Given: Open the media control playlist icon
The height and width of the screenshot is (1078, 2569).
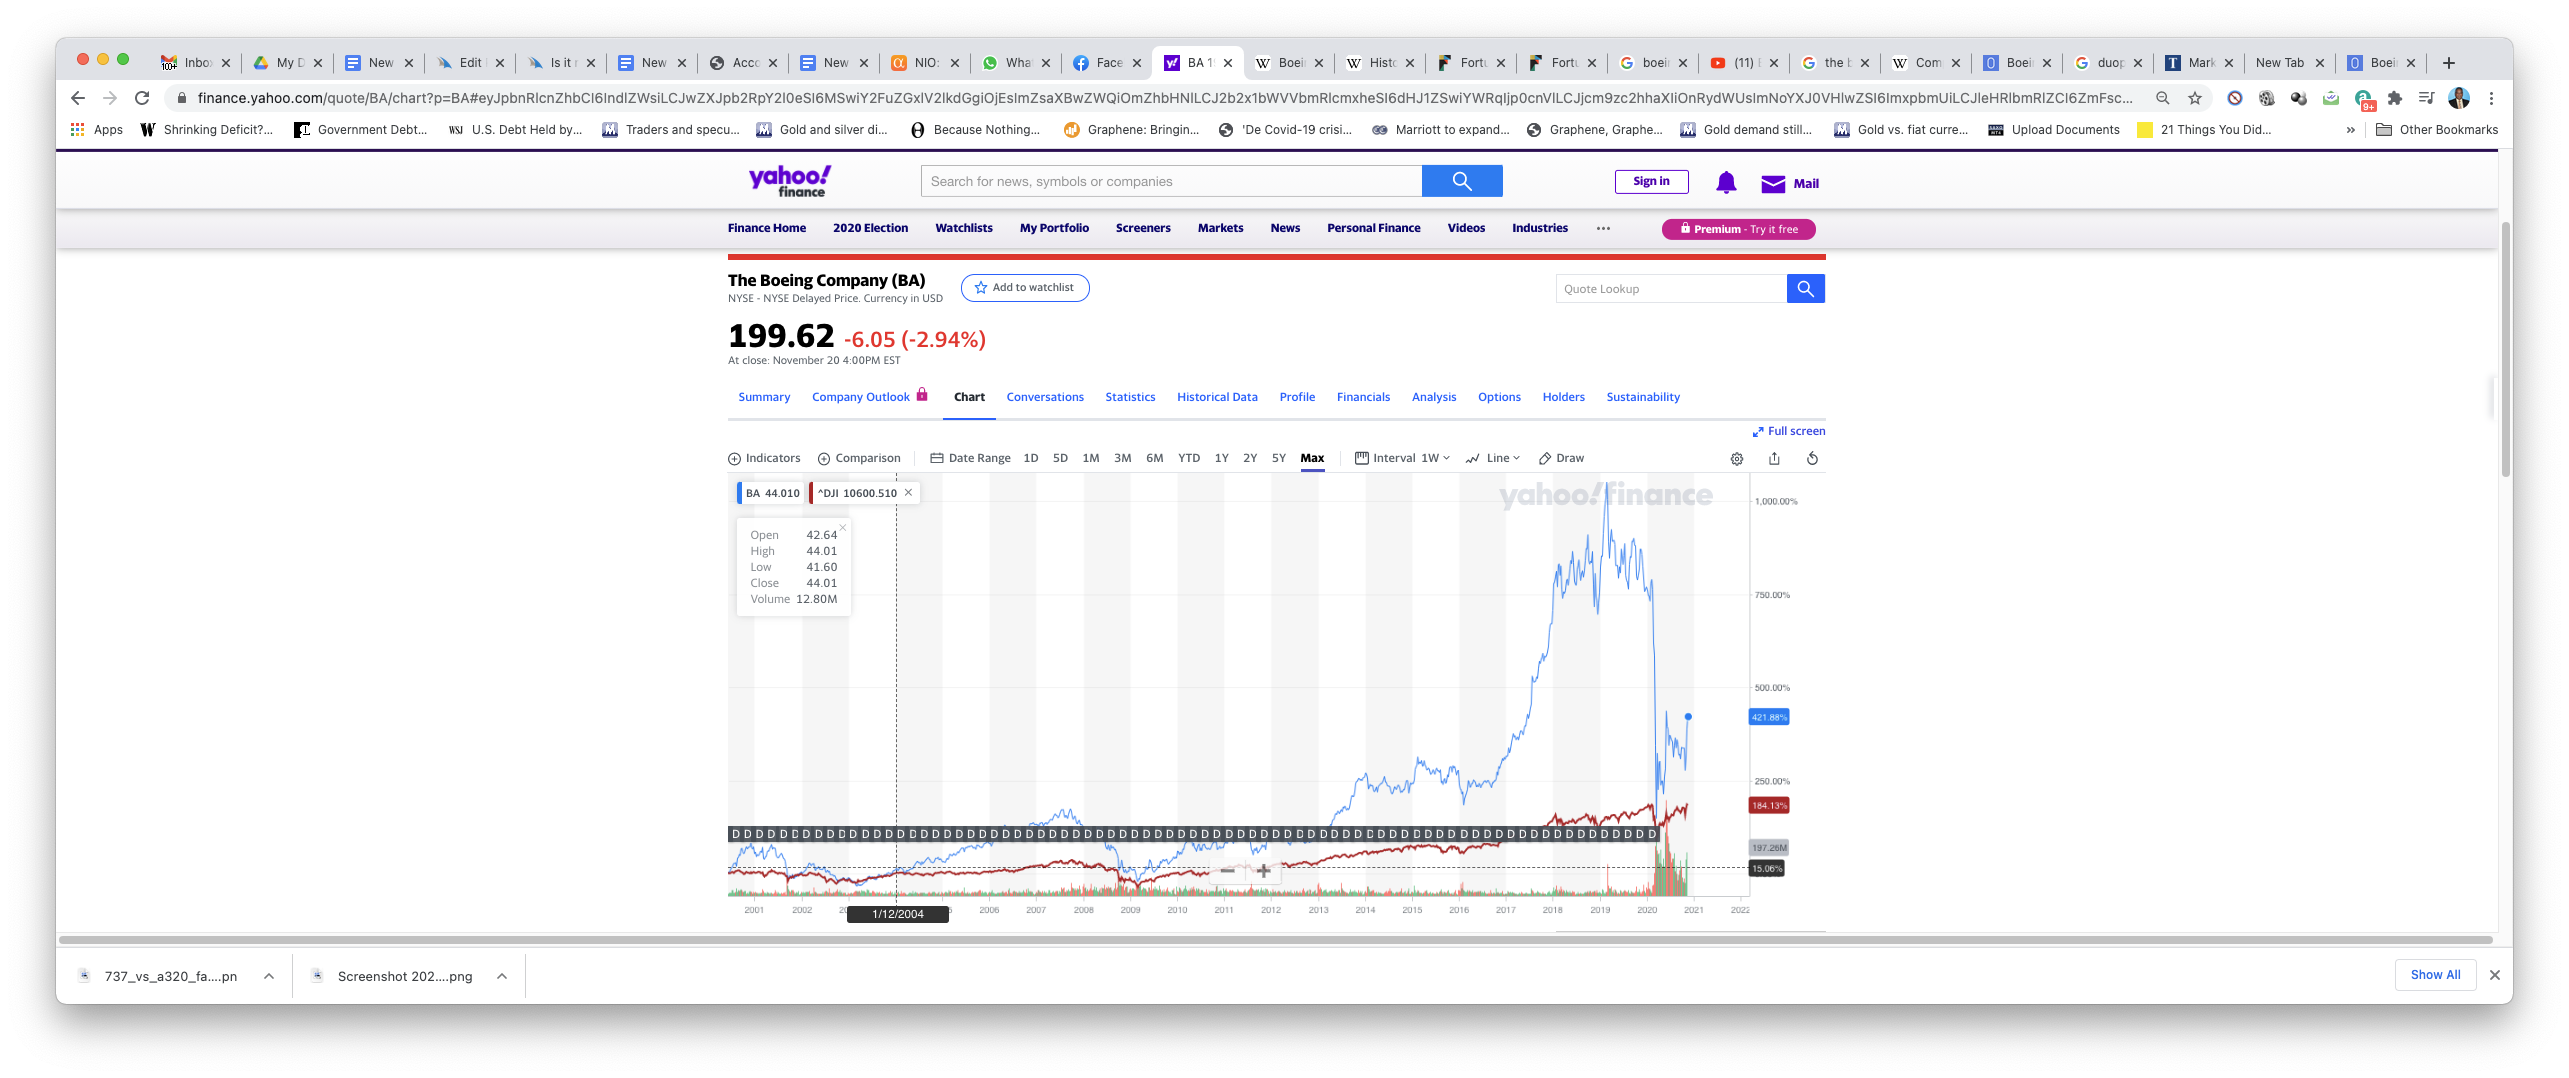Looking at the screenshot, I should click(2426, 98).
